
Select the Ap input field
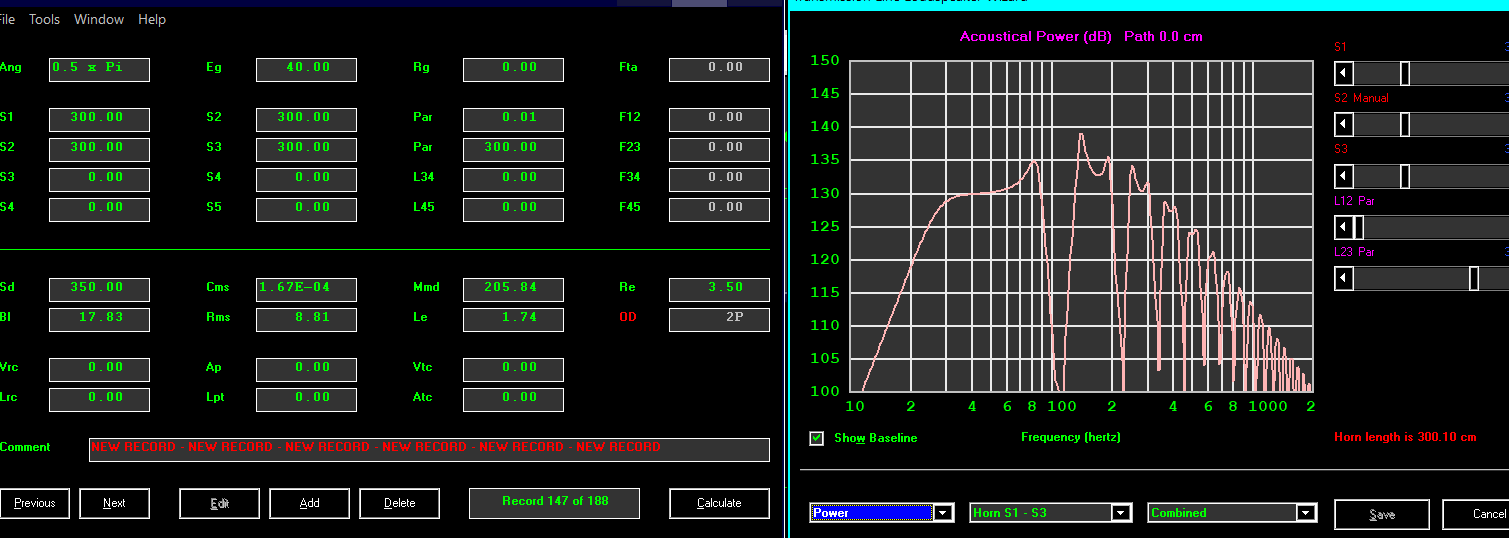click(306, 369)
